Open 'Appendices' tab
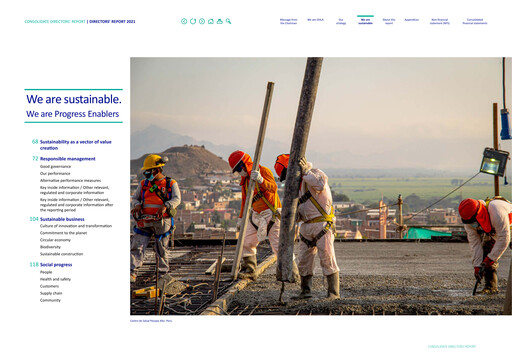Screen dimensions: 512x362 pos(411,20)
